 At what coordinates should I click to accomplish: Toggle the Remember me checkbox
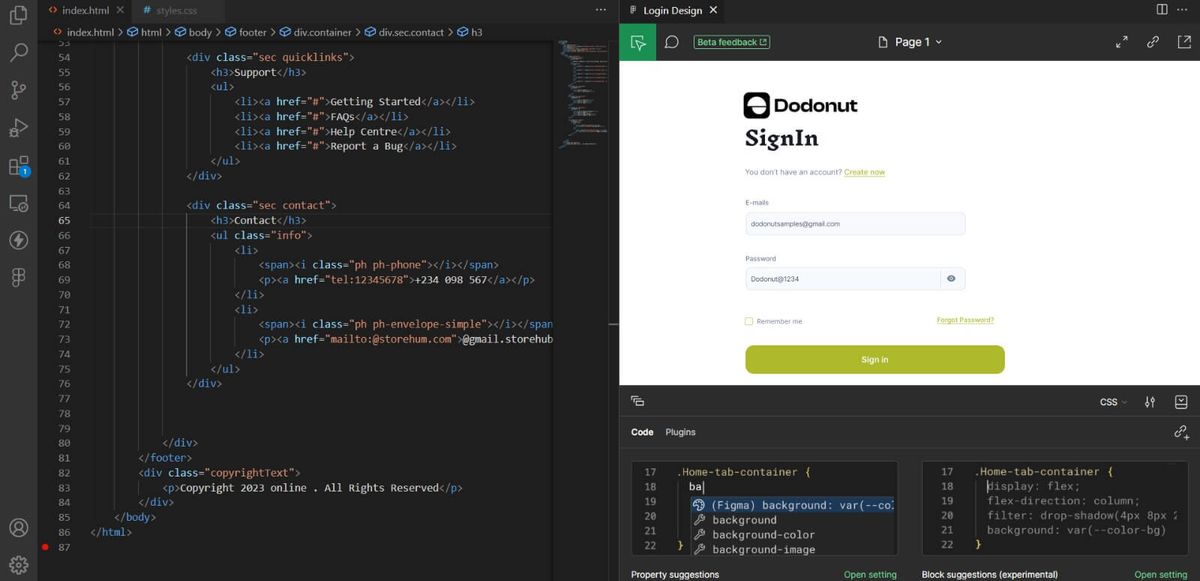coord(749,321)
